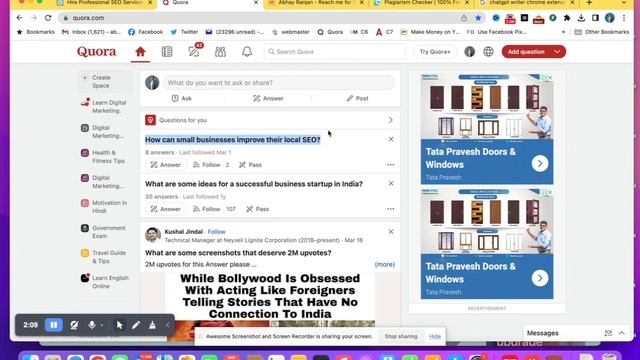Open Facebook bookmark
The image size is (640, 360).
(x=145, y=32)
